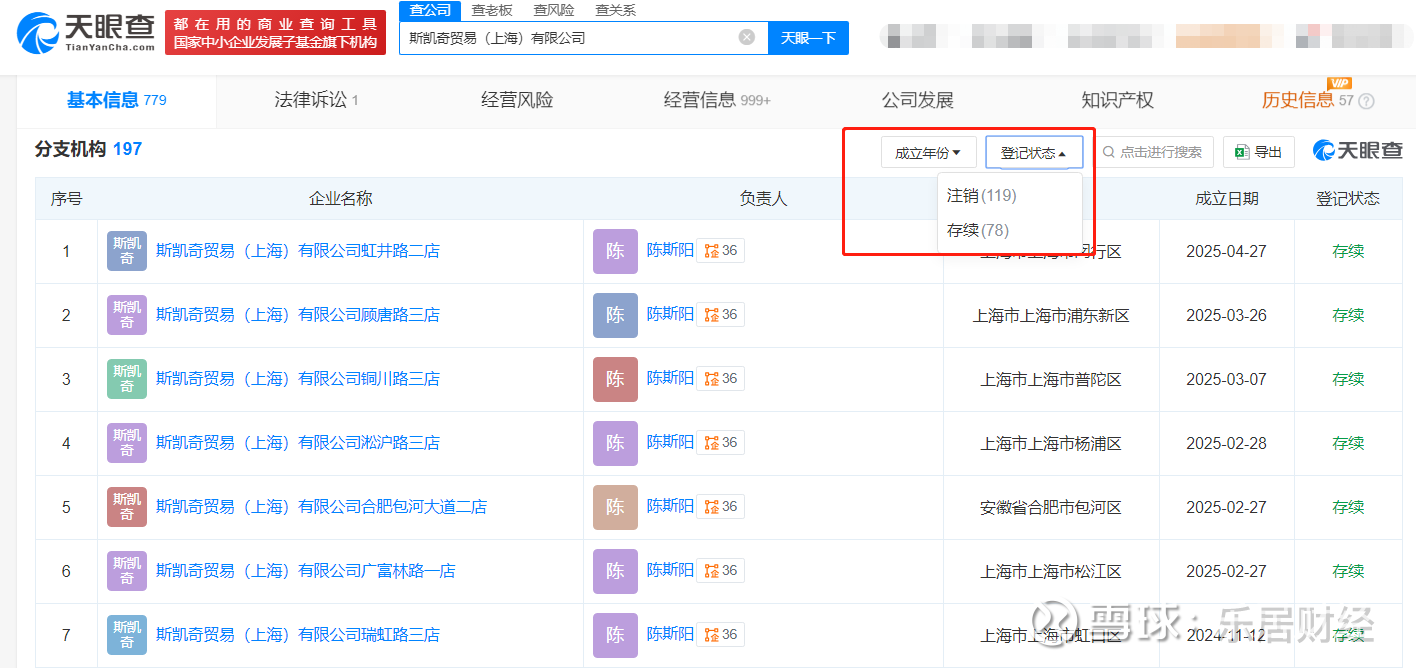Open 斯凯奇贸易（上海）有限公司瑞虹路三店 link
The height and width of the screenshot is (668, 1416).
point(298,635)
